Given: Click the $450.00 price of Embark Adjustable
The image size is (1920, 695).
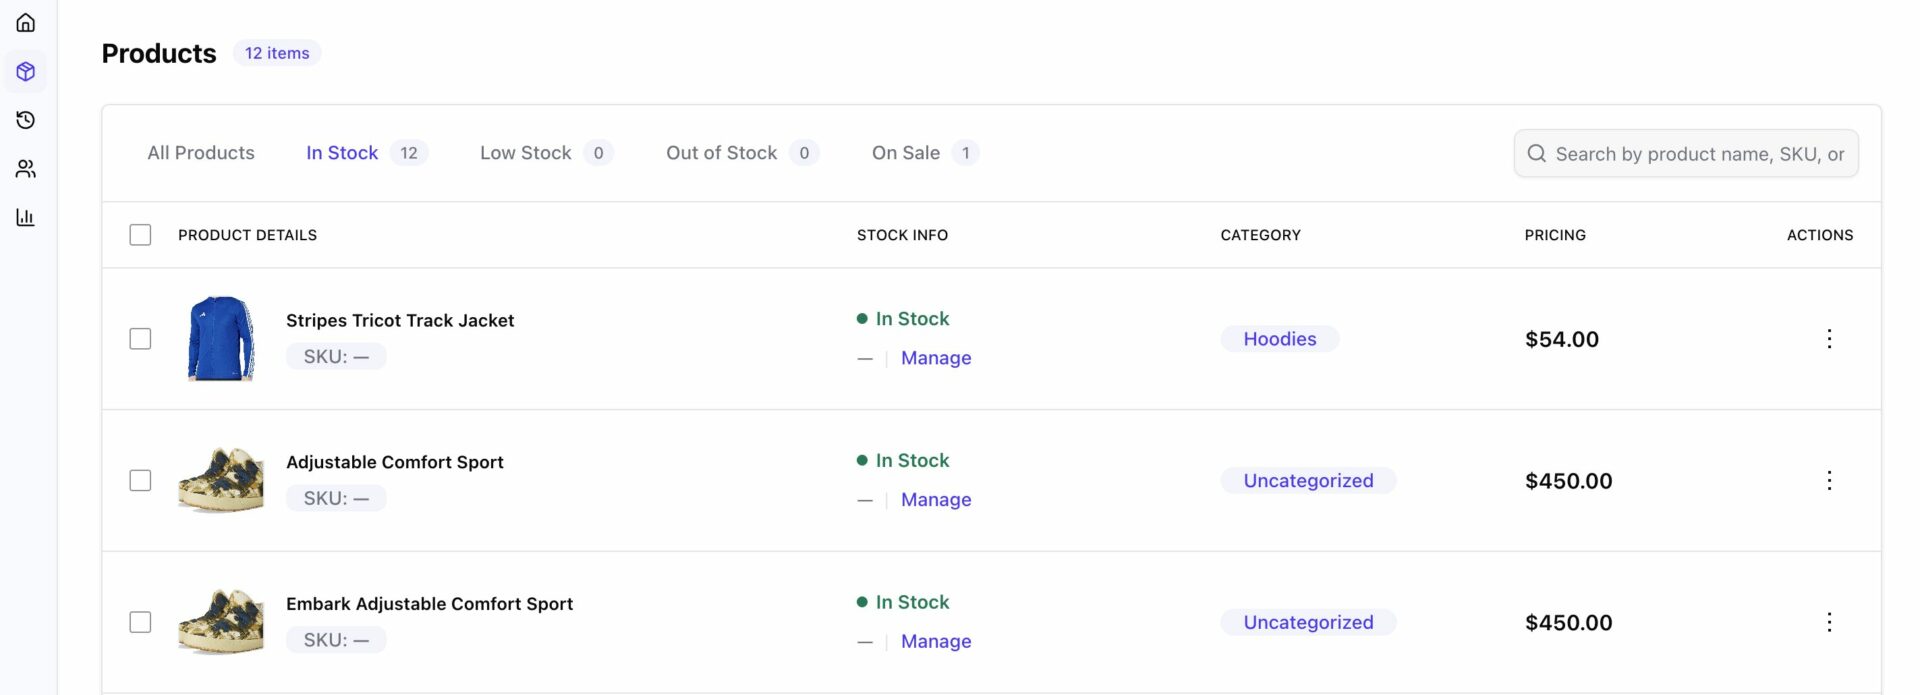Looking at the screenshot, I should coord(1569,622).
